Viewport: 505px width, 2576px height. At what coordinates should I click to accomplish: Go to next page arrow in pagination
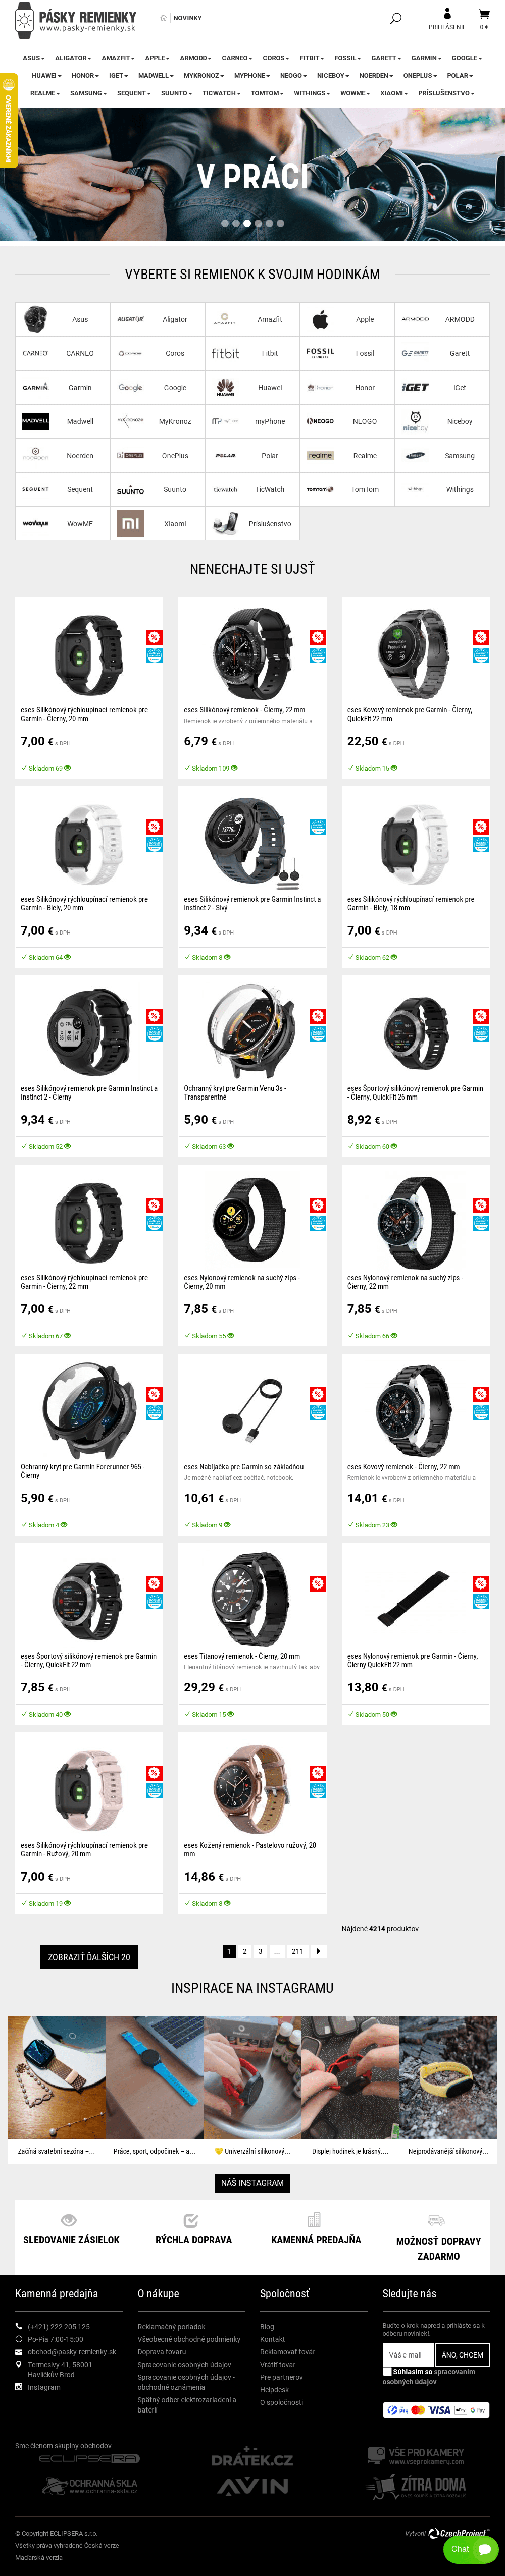tap(318, 1950)
